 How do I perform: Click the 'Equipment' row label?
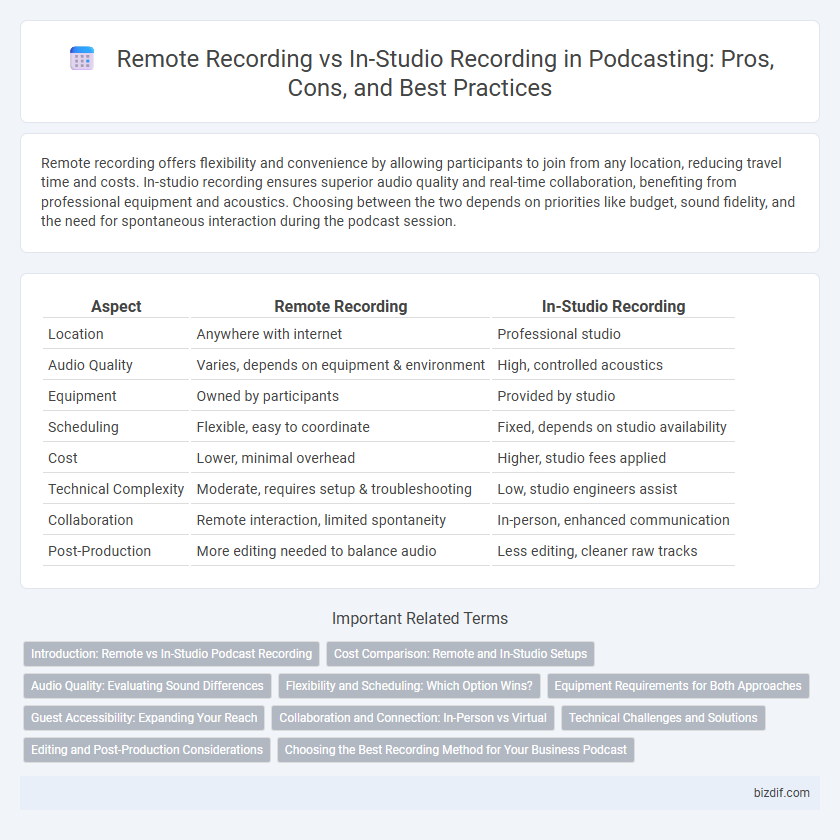coord(82,396)
